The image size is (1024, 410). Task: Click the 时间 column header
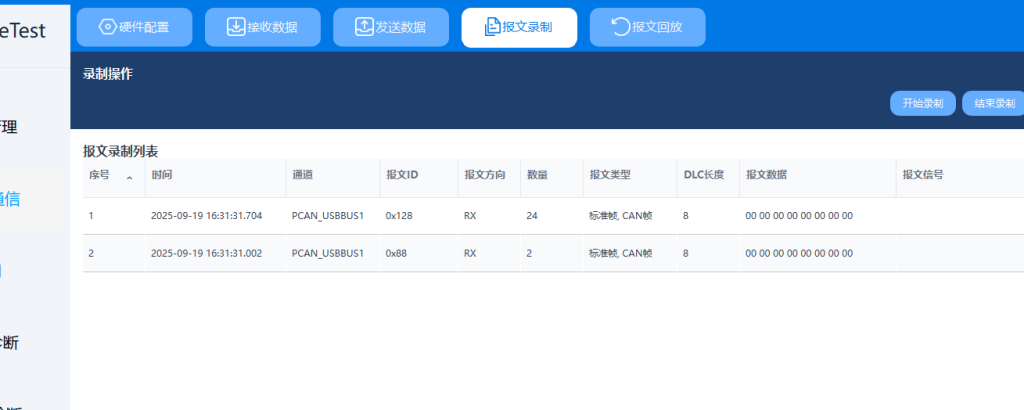click(x=161, y=175)
